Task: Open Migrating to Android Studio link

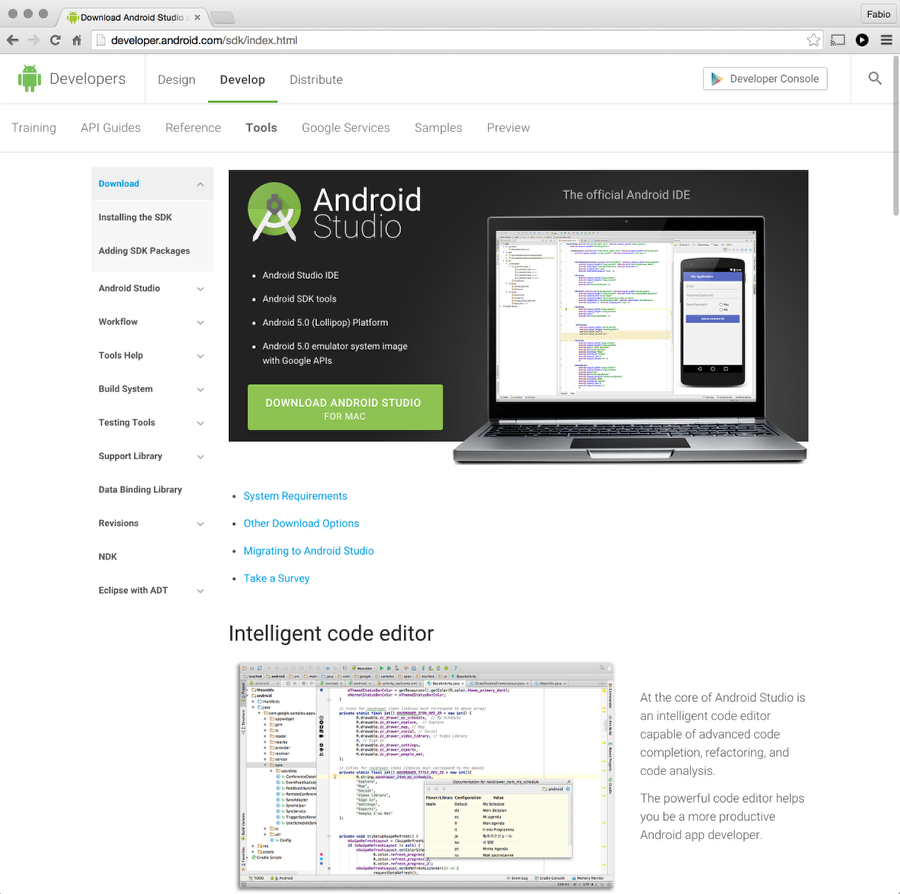Action: pos(308,551)
